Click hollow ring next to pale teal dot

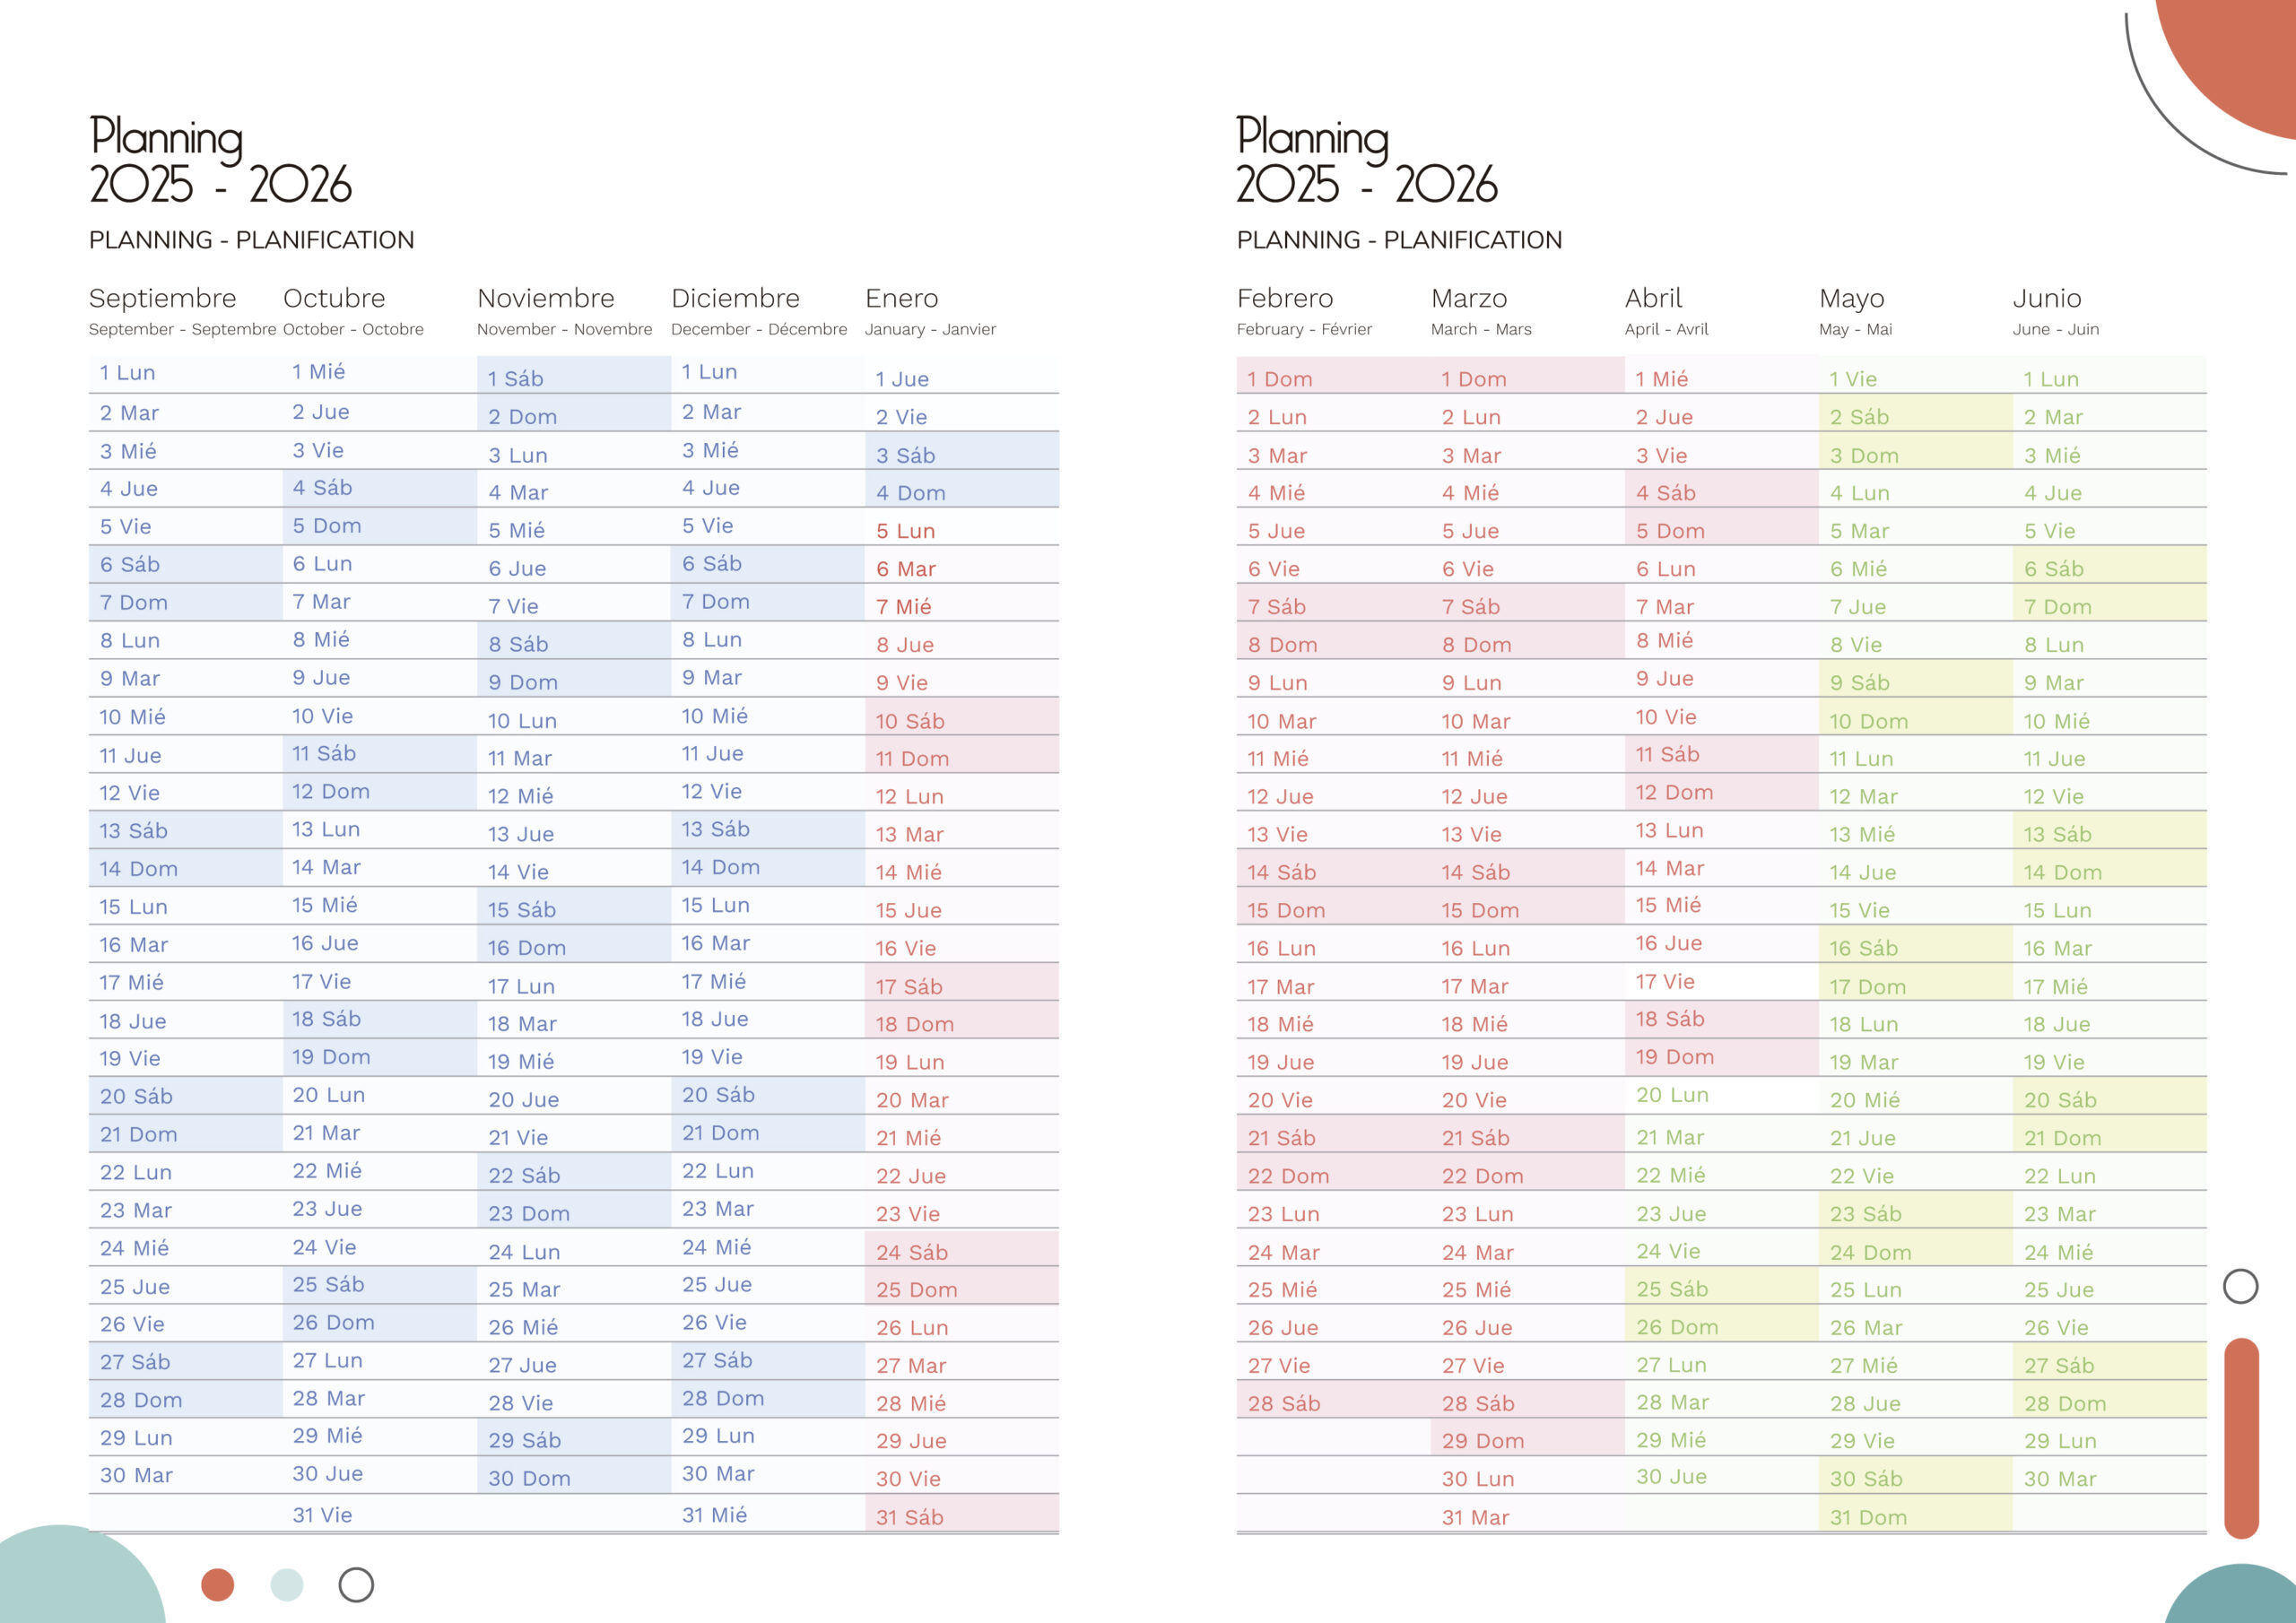pyautogui.click(x=356, y=1585)
